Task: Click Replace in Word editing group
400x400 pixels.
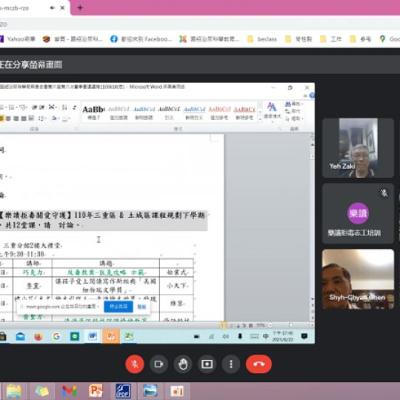Action: [x=293, y=111]
